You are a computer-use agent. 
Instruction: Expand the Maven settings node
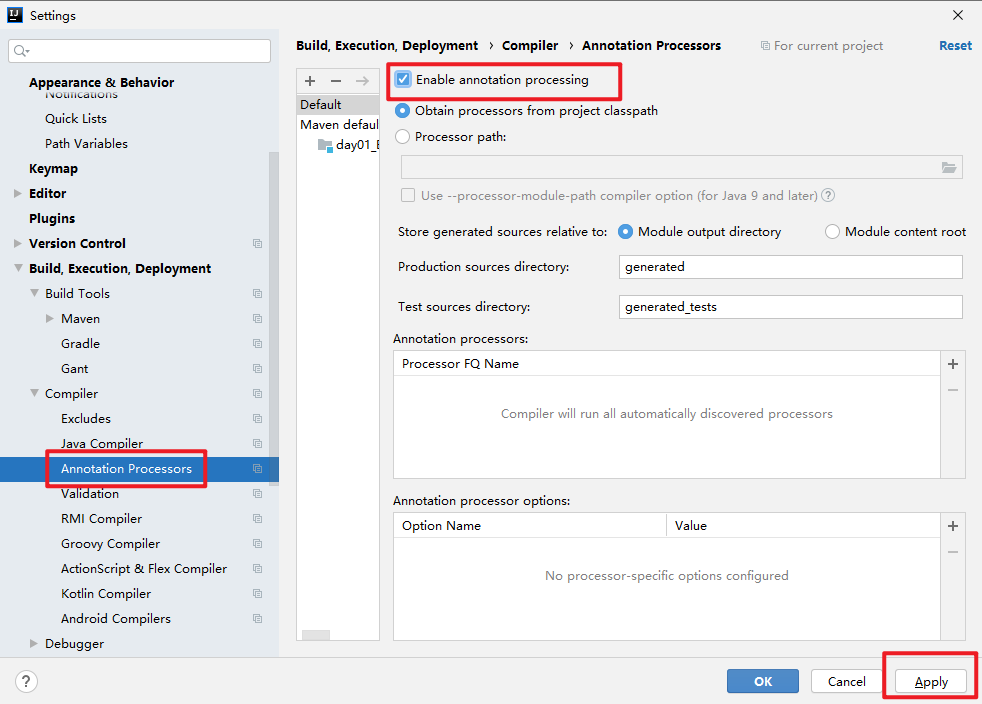50,319
